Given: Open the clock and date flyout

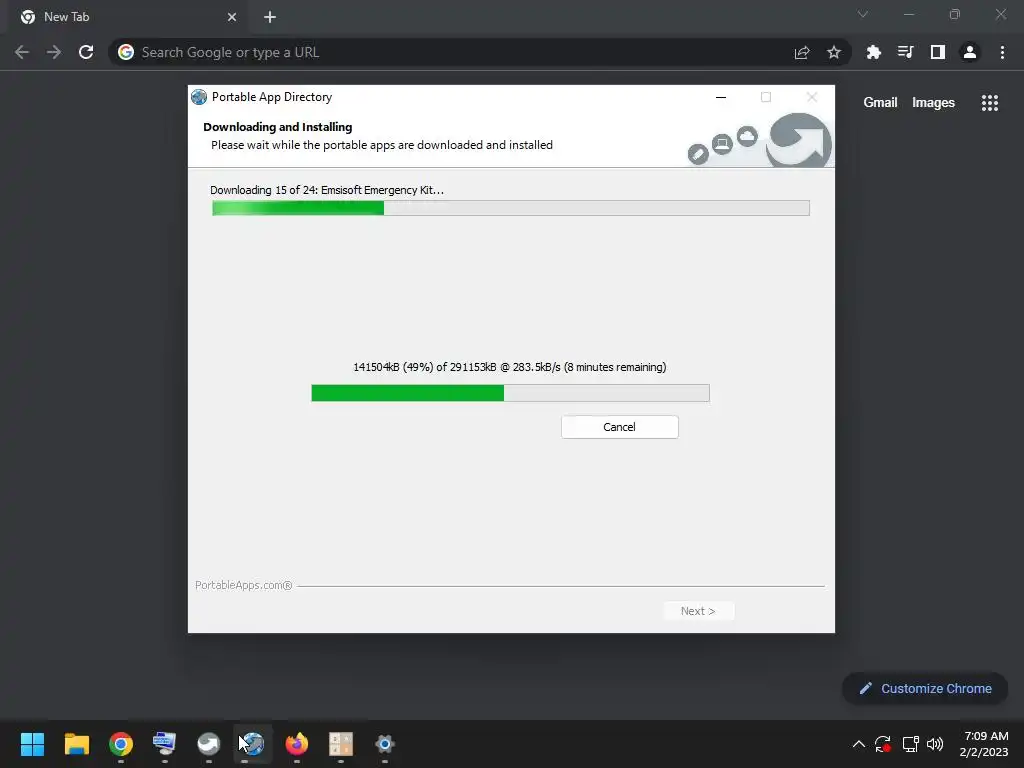Looking at the screenshot, I should 985,744.
